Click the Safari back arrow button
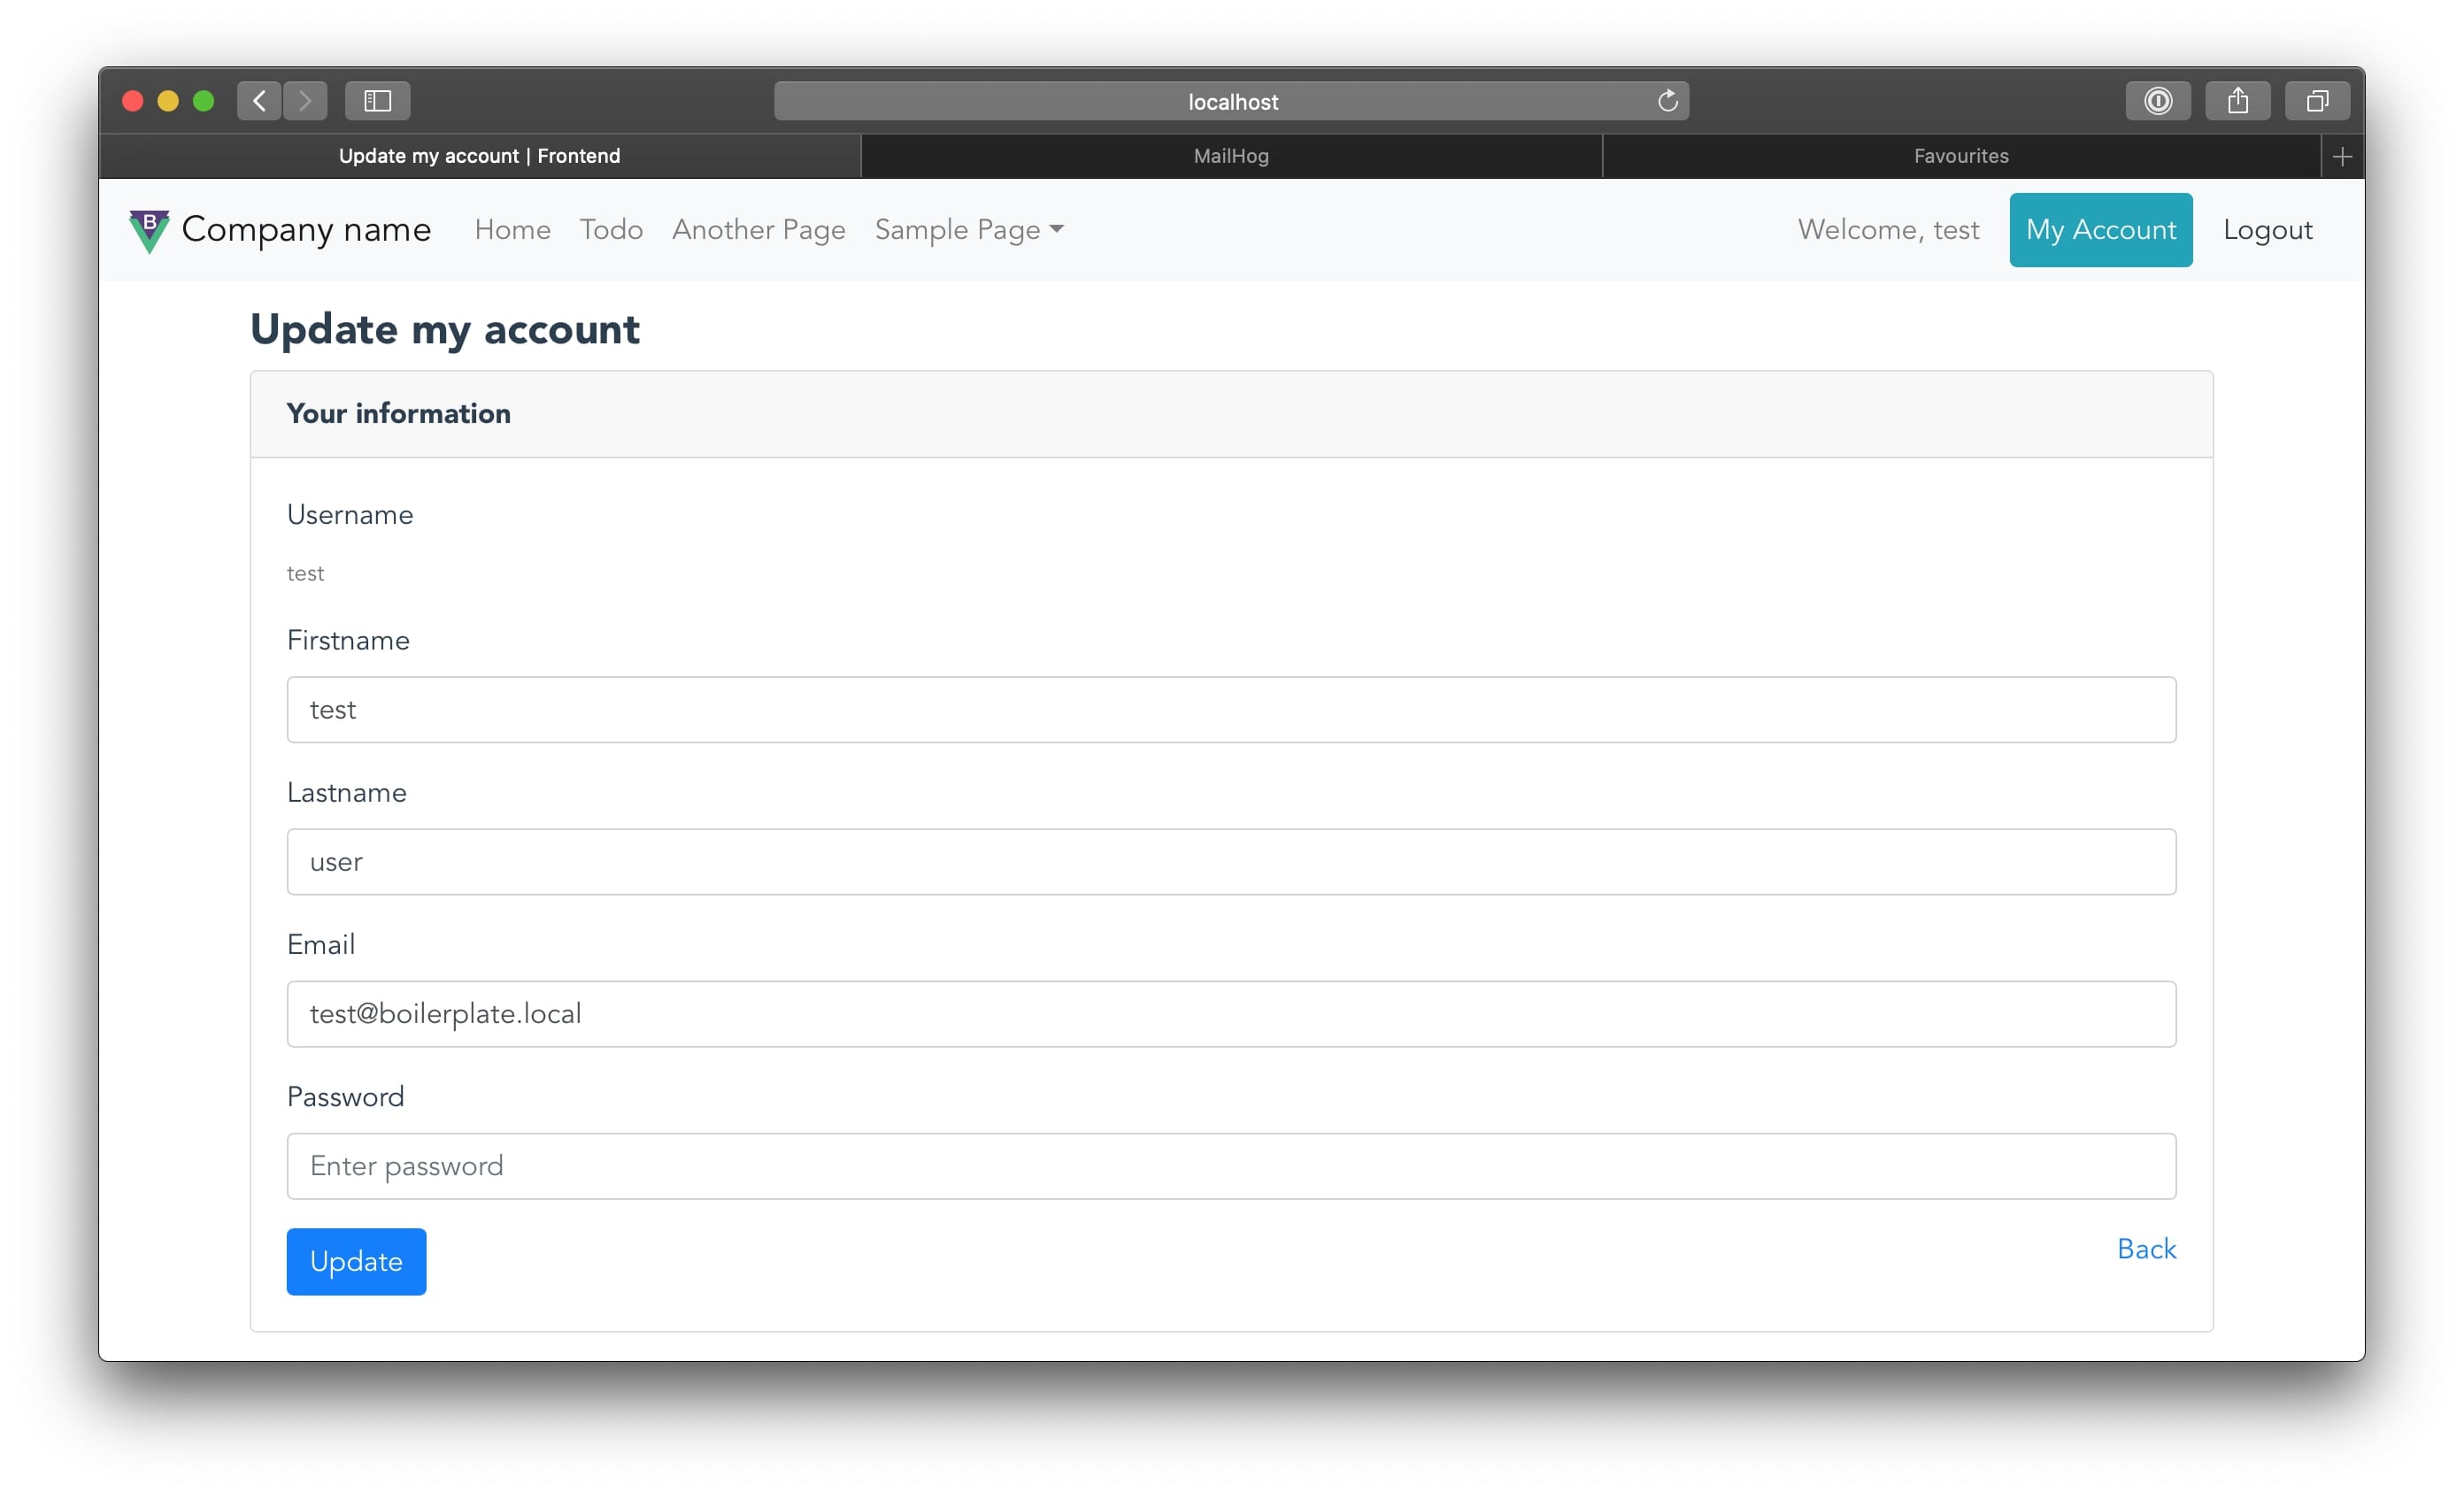The image size is (2464, 1492). 259,101
